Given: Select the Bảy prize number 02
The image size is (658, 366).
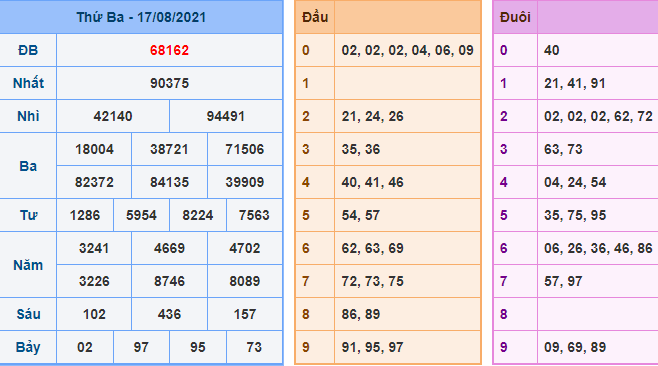Looking at the screenshot, I should click(85, 348).
